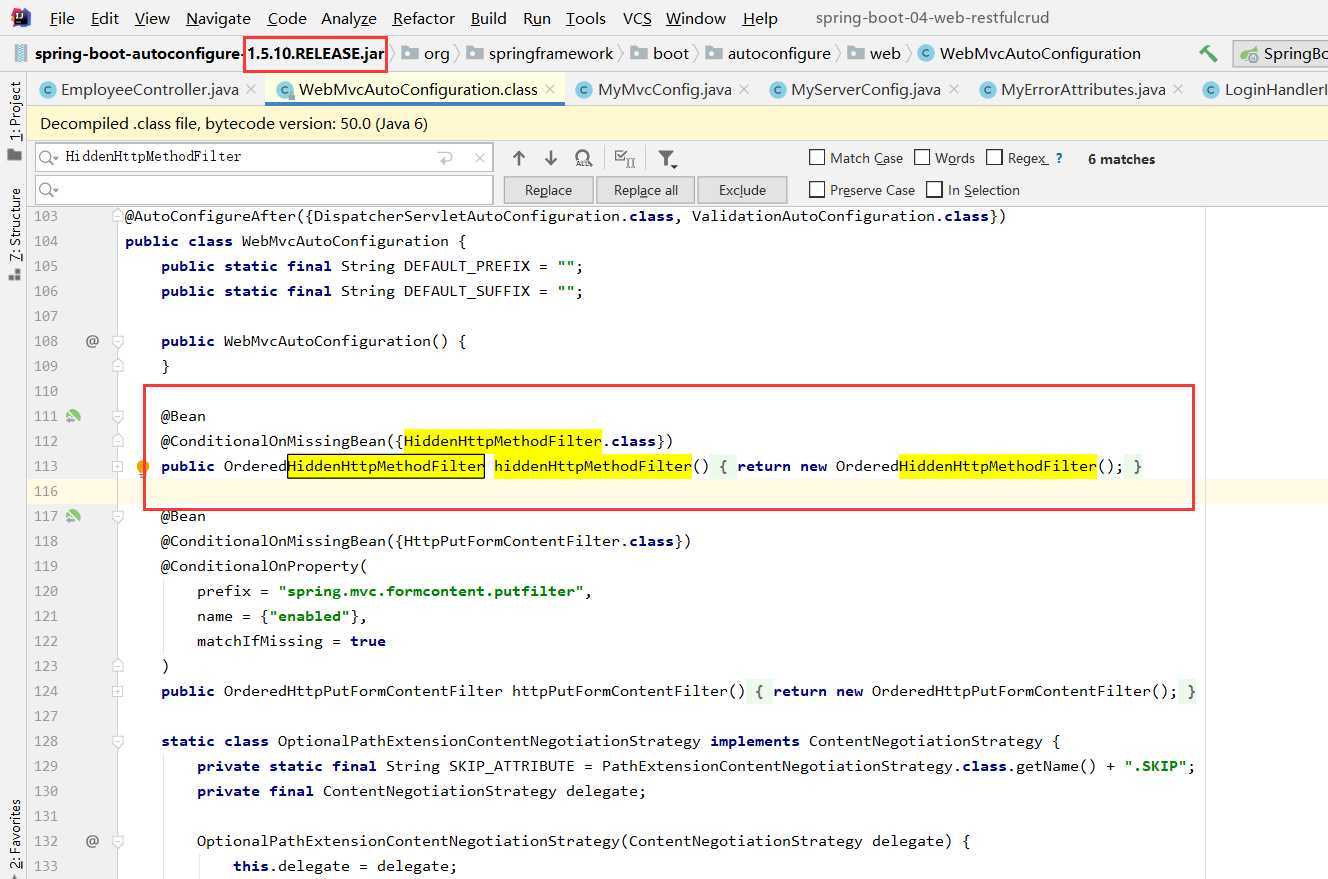Open the View menu
1328x879 pixels.
click(152, 18)
